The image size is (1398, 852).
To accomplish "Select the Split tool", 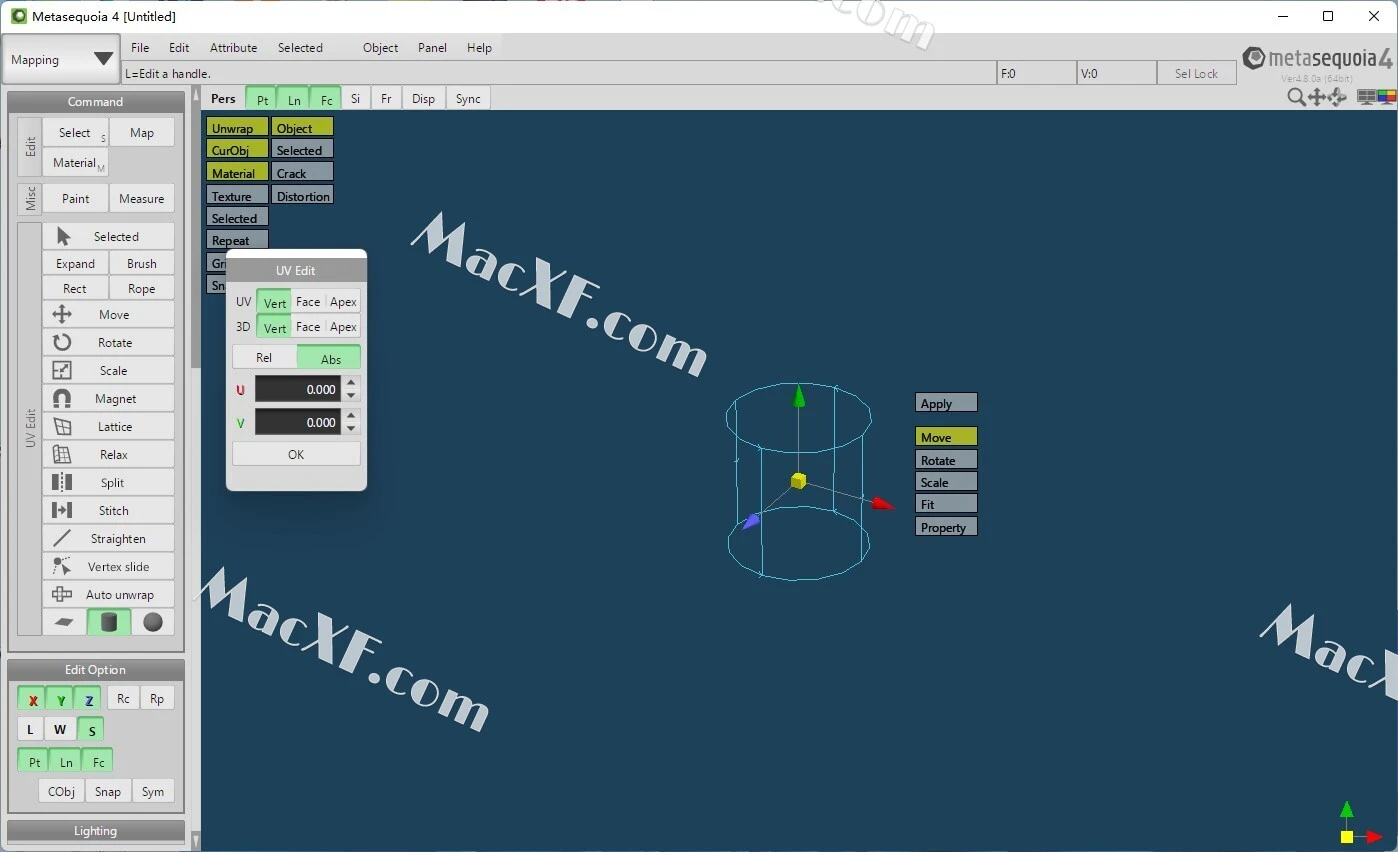I will coord(108,482).
